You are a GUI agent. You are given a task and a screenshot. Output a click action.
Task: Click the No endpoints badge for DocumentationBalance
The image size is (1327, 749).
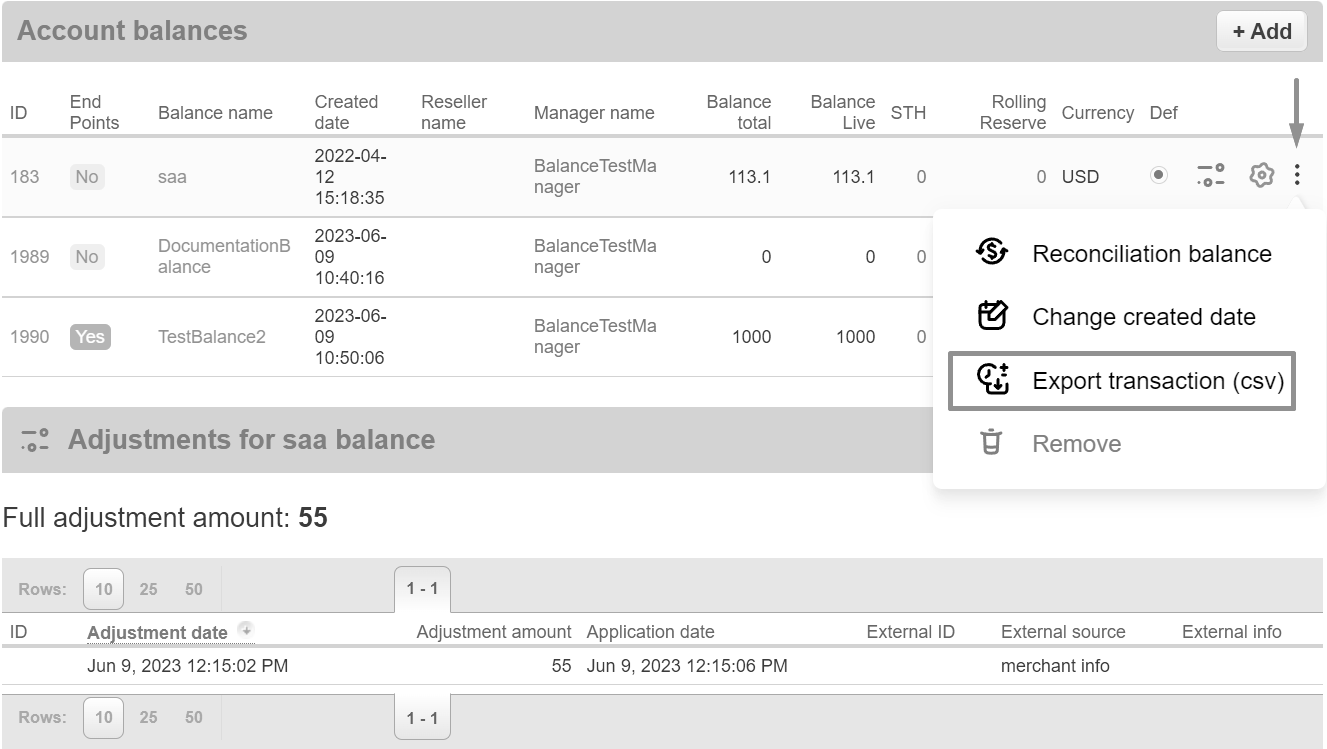click(x=87, y=257)
